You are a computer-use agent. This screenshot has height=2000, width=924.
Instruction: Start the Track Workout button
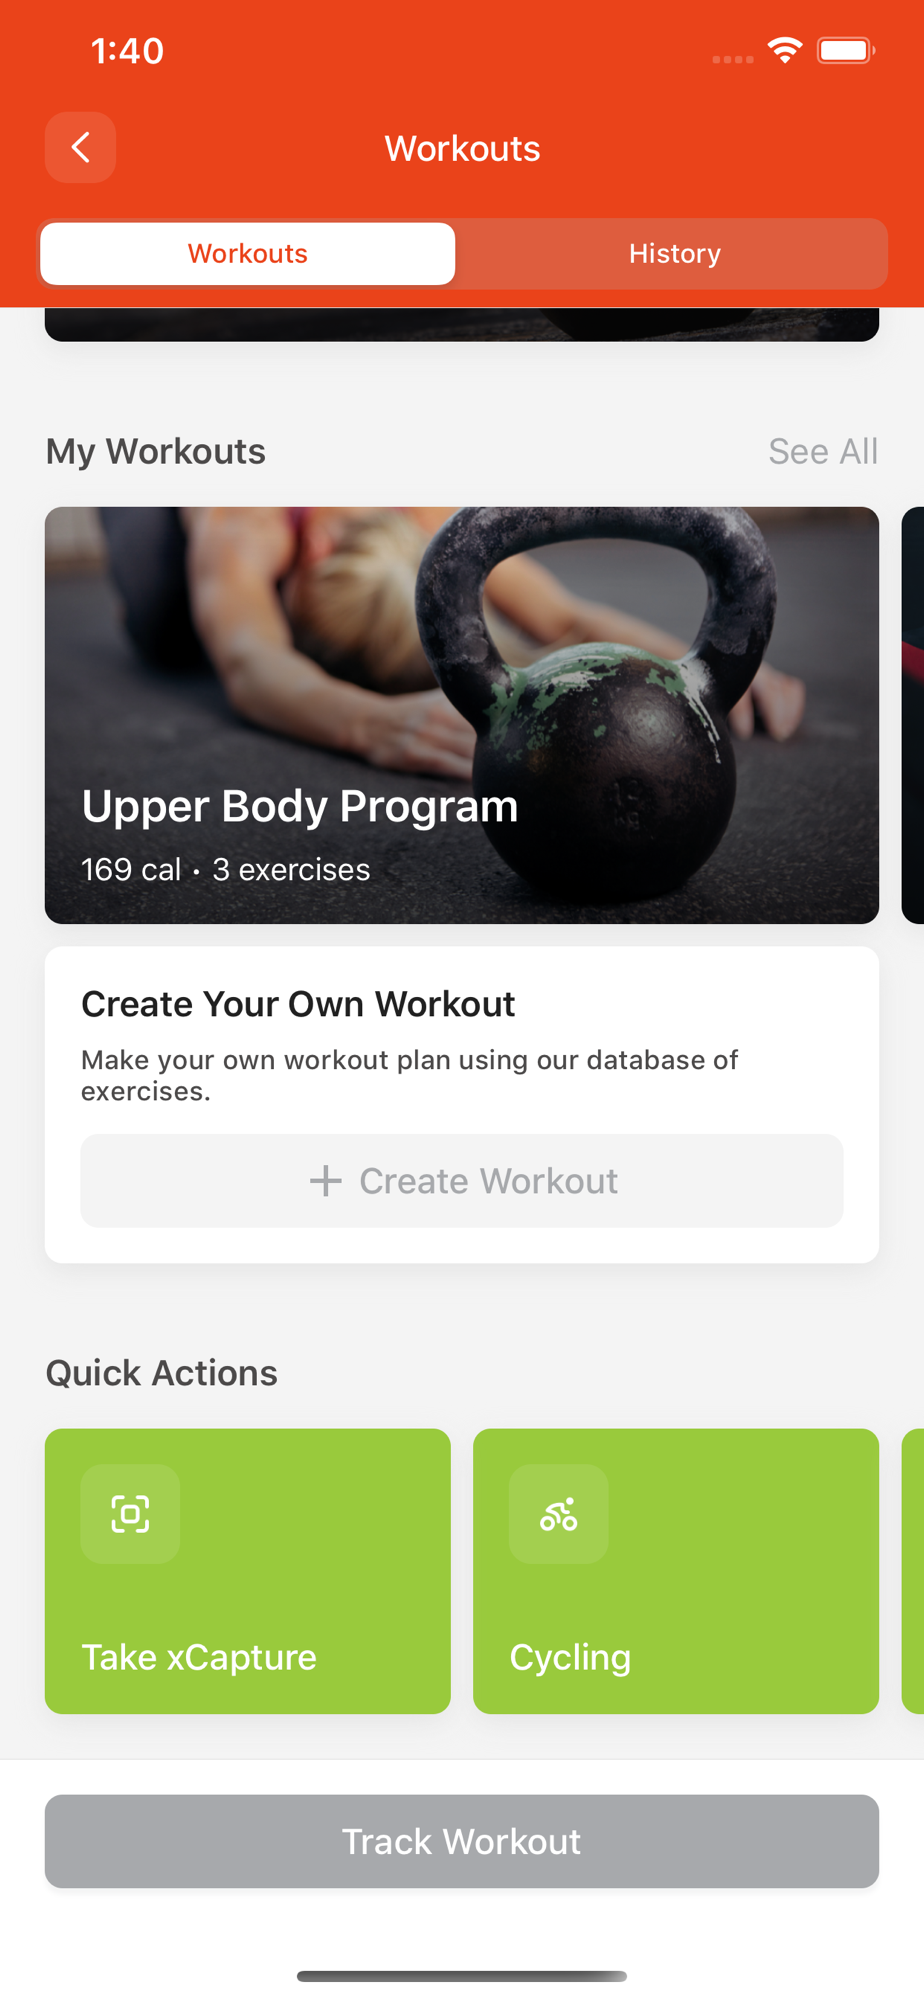tap(462, 1841)
